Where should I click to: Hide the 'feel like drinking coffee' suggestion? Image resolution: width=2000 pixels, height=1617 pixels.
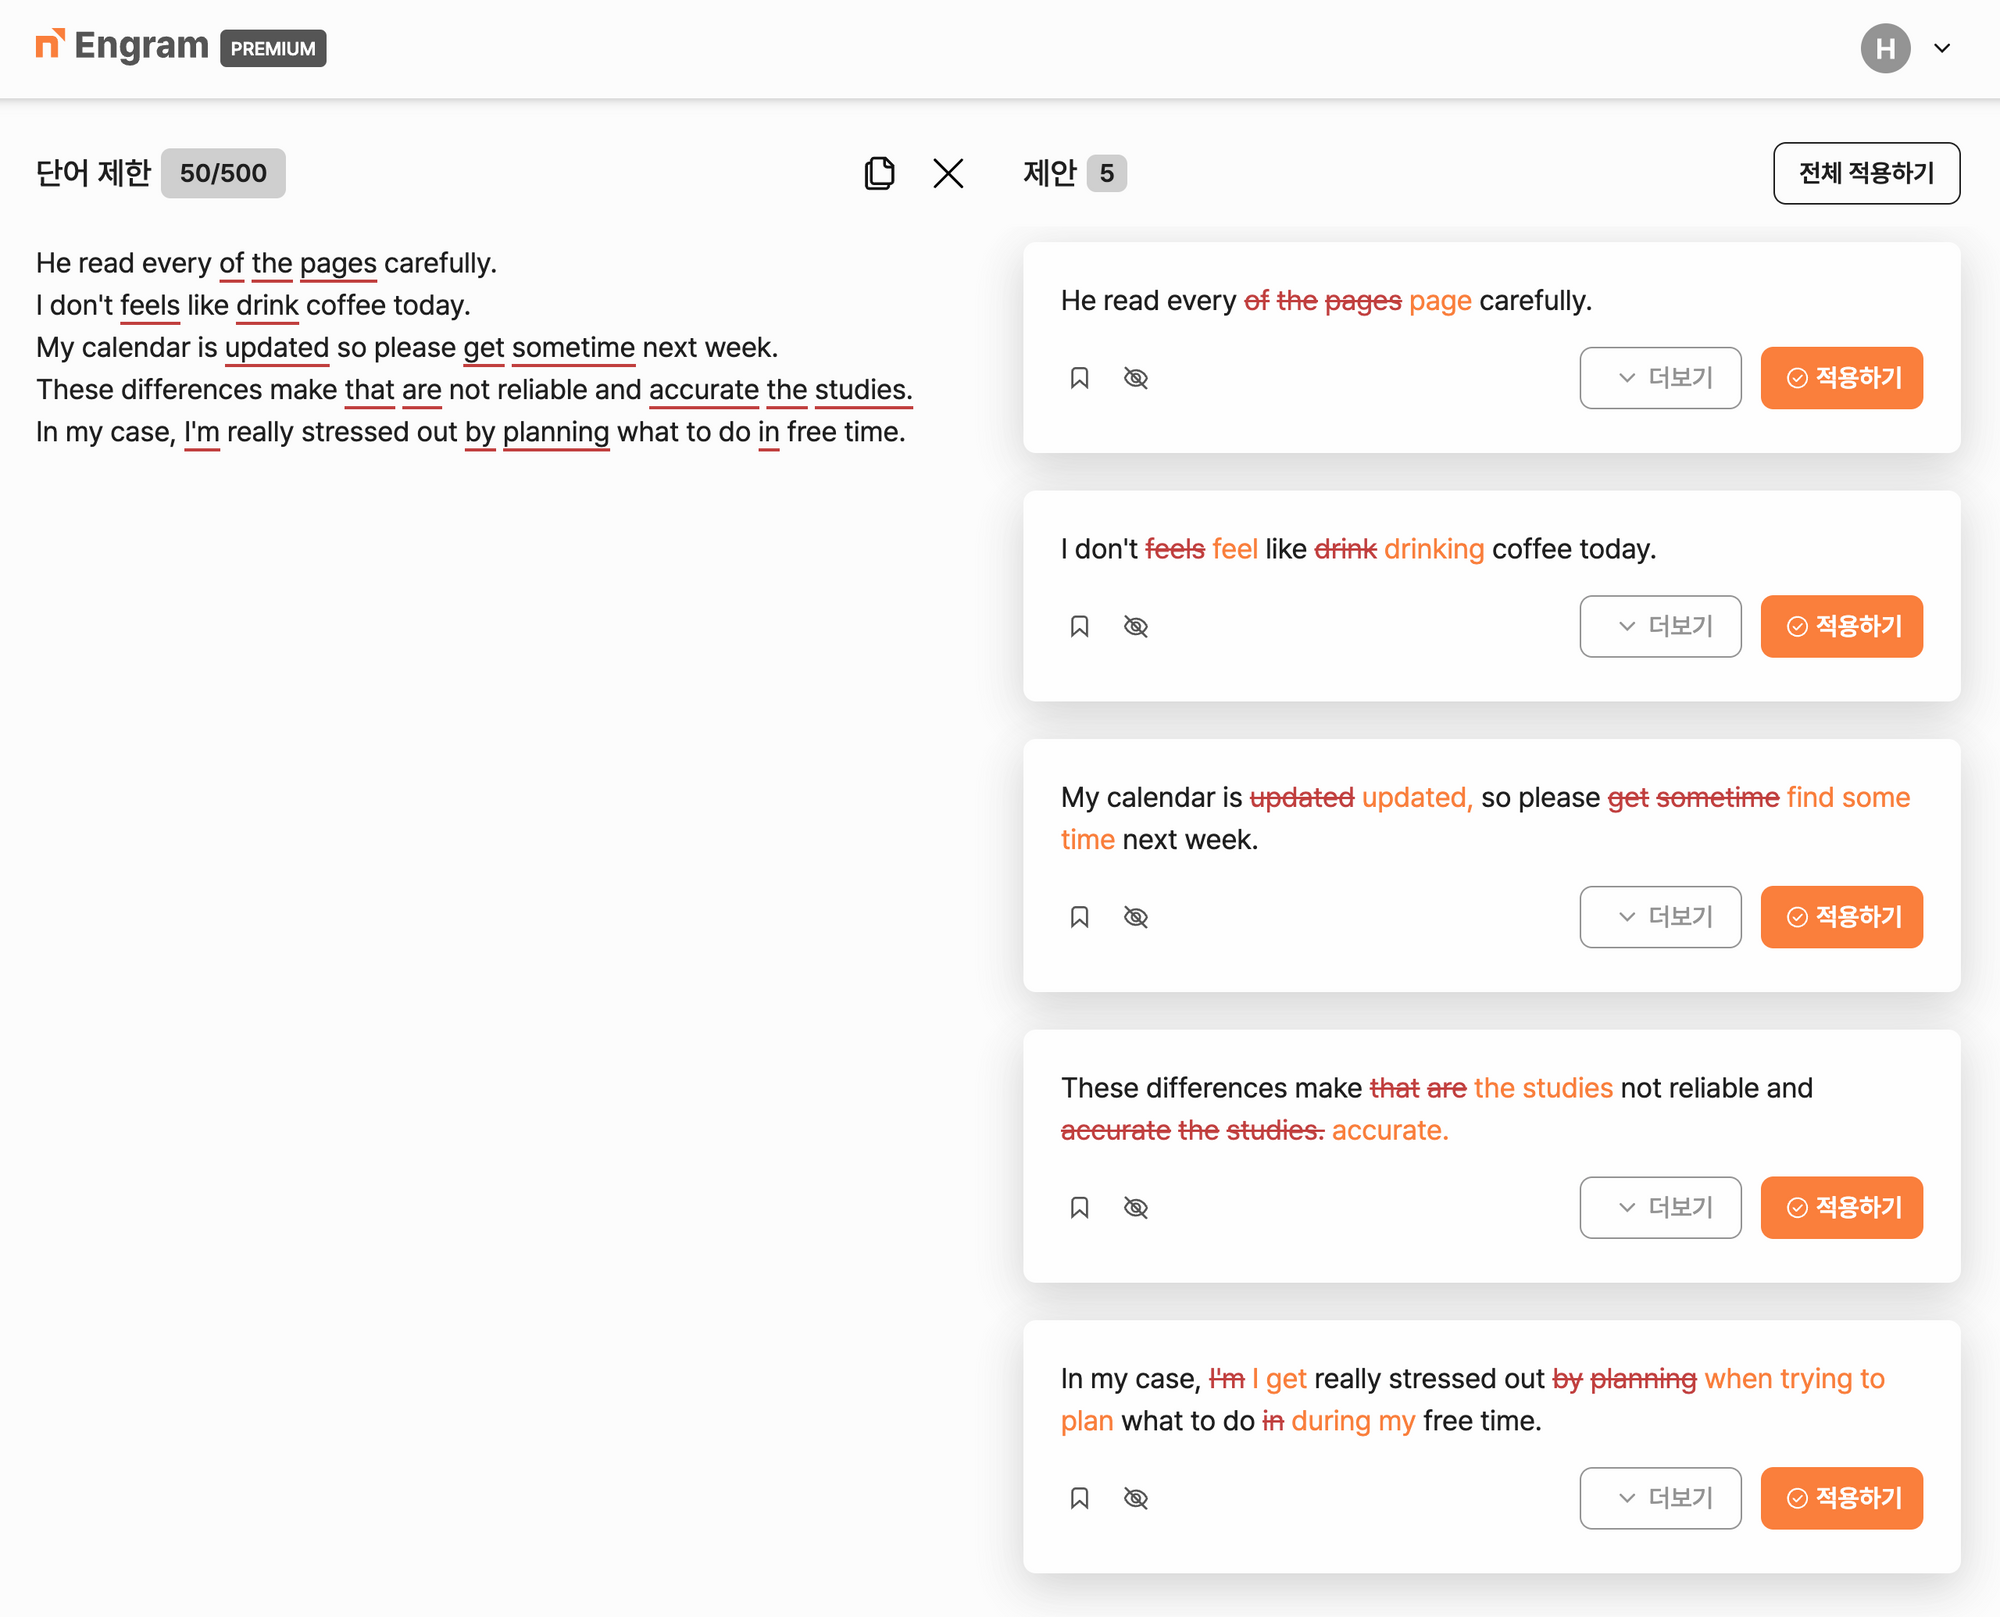coord(1136,627)
